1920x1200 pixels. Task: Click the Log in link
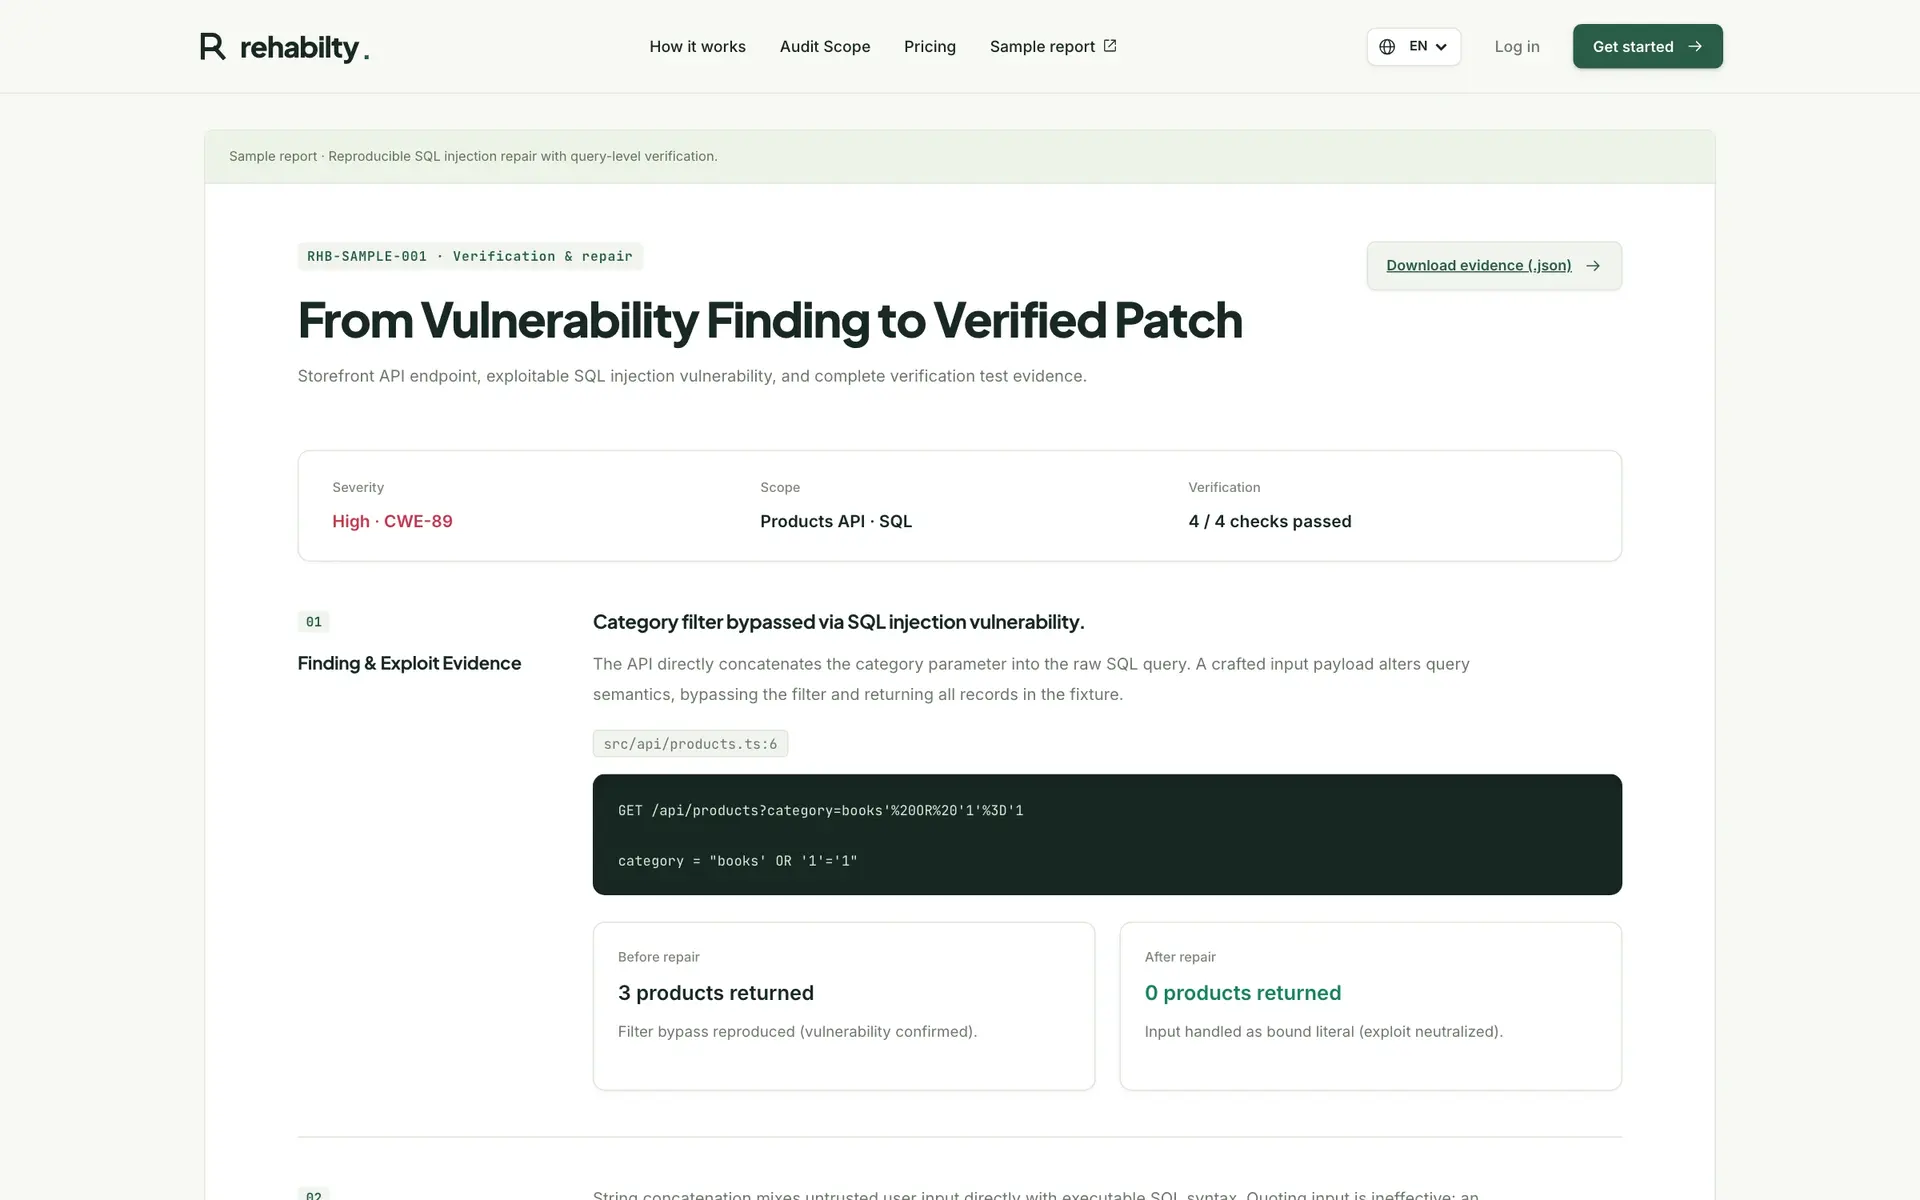[x=1517, y=46]
